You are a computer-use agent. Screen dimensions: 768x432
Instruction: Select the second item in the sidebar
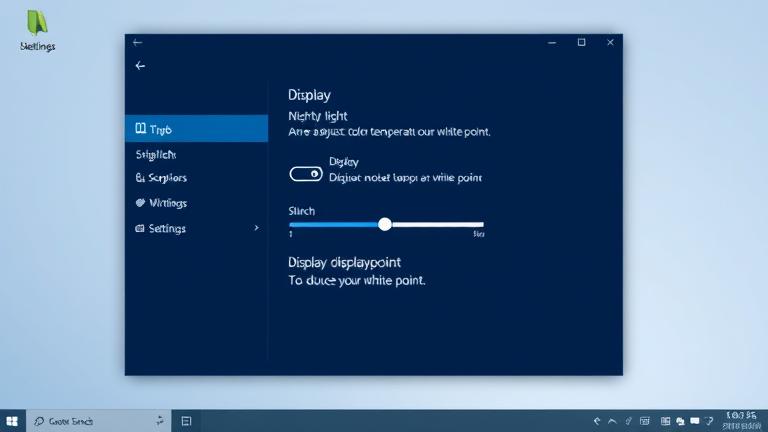click(x=156, y=155)
